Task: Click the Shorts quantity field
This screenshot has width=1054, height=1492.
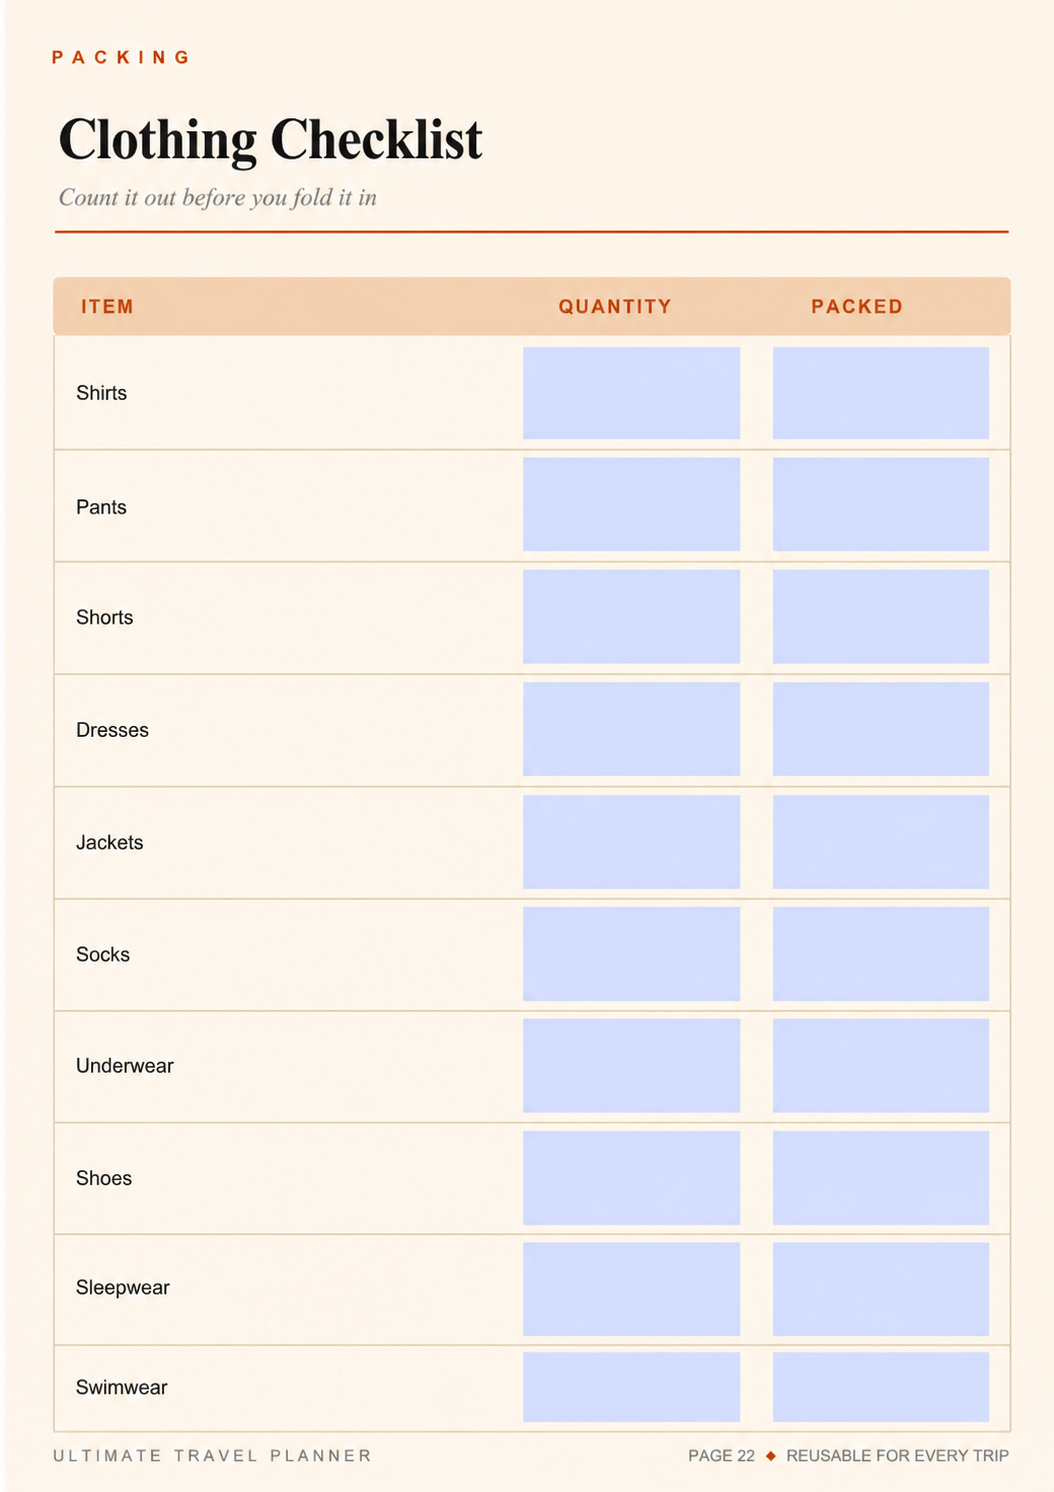Action: click(631, 617)
